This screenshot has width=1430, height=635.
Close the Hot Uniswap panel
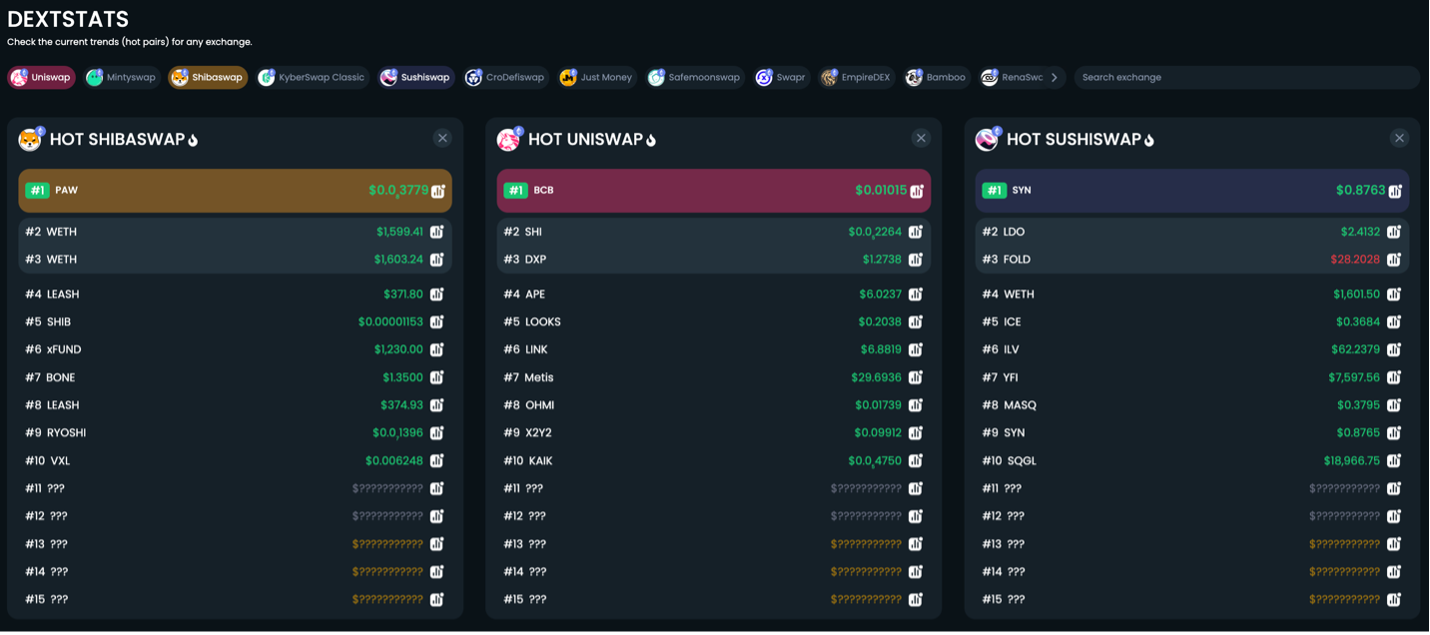tap(921, 138)
